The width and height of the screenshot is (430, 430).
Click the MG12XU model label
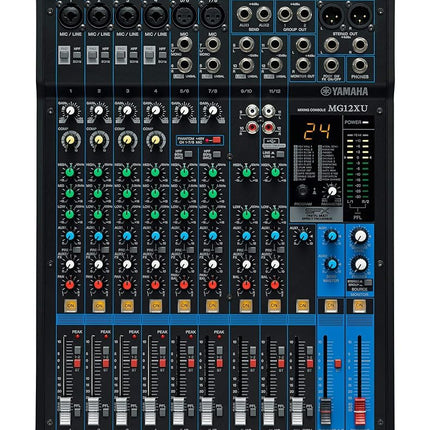[x=348, y=108]
